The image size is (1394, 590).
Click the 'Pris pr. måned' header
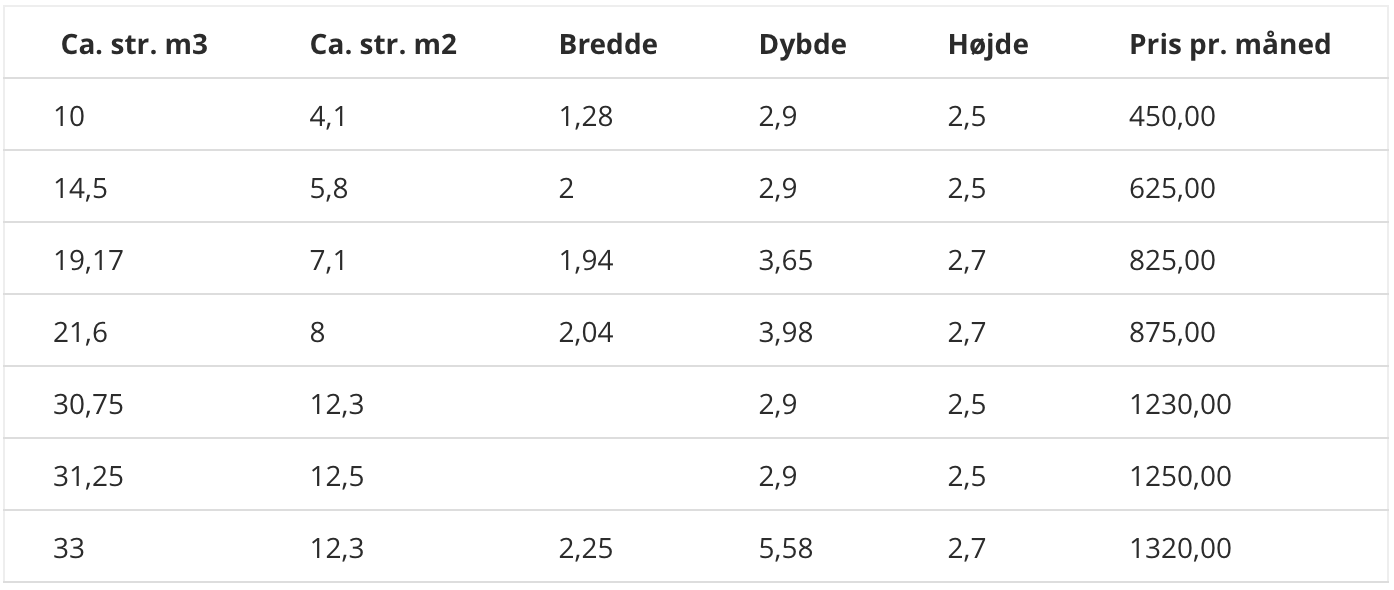[x=1230, y=46]
